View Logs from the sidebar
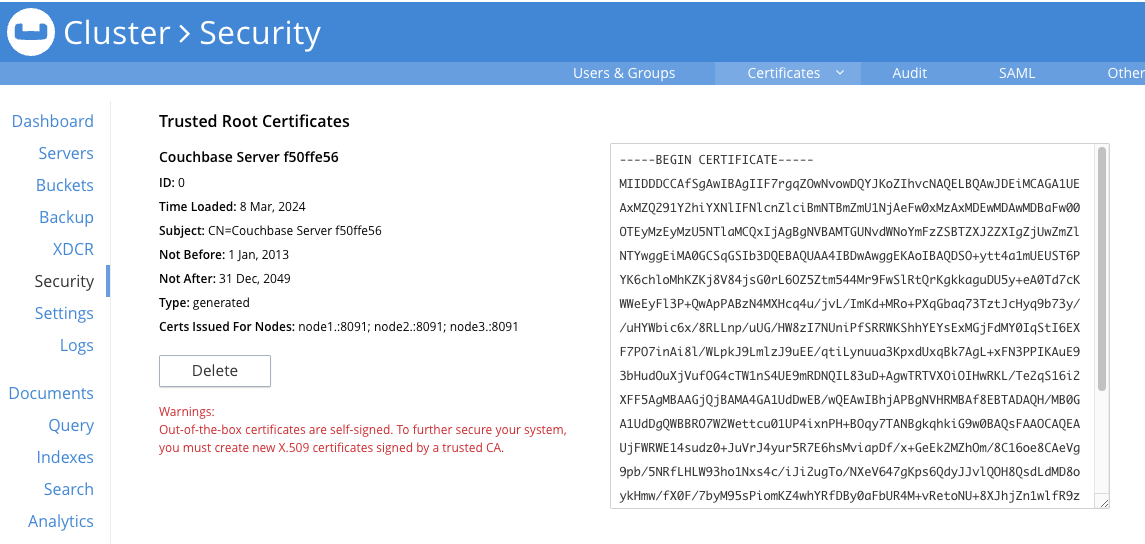The image size is (1145, 544). tap(76, 345)
